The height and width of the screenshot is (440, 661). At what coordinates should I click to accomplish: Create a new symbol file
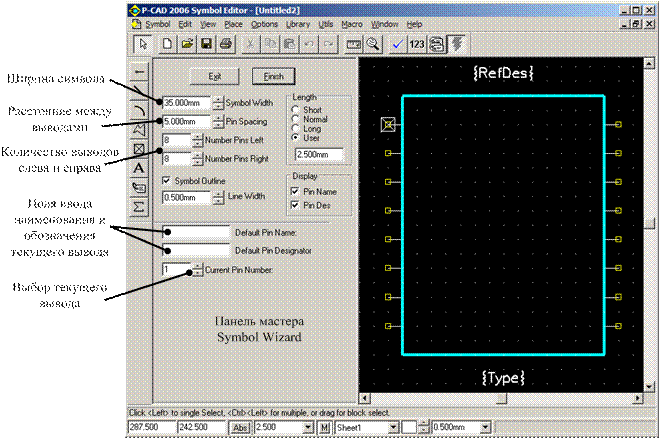[x=167, y=44]
